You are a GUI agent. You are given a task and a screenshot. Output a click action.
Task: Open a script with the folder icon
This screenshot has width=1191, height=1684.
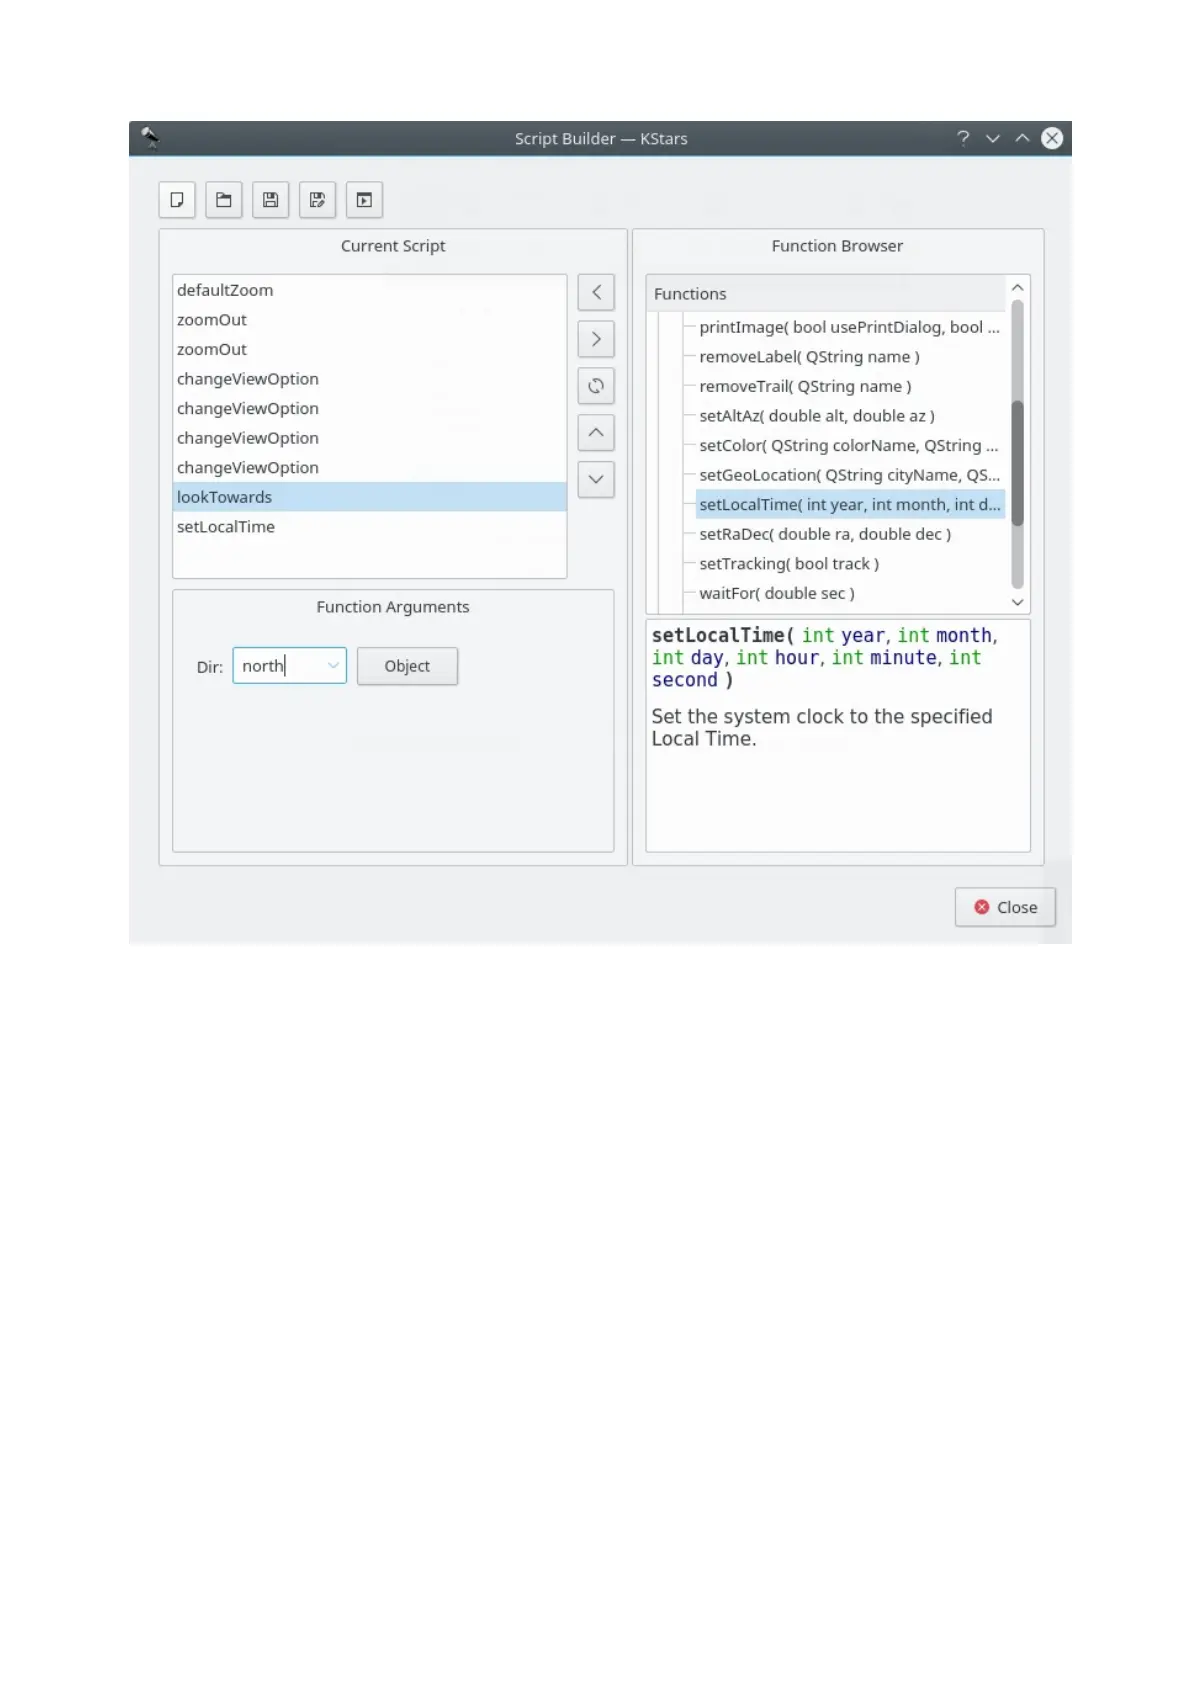pos(224,200)
